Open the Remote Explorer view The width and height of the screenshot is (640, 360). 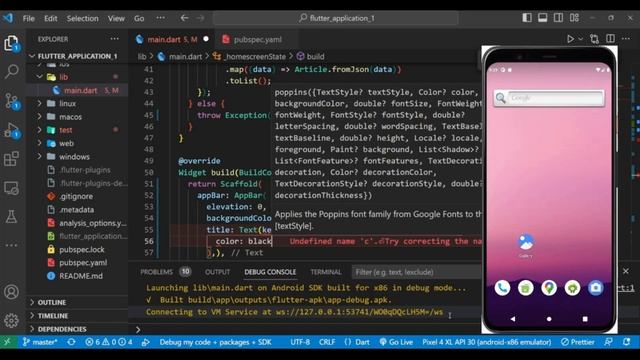pos(11,188)
